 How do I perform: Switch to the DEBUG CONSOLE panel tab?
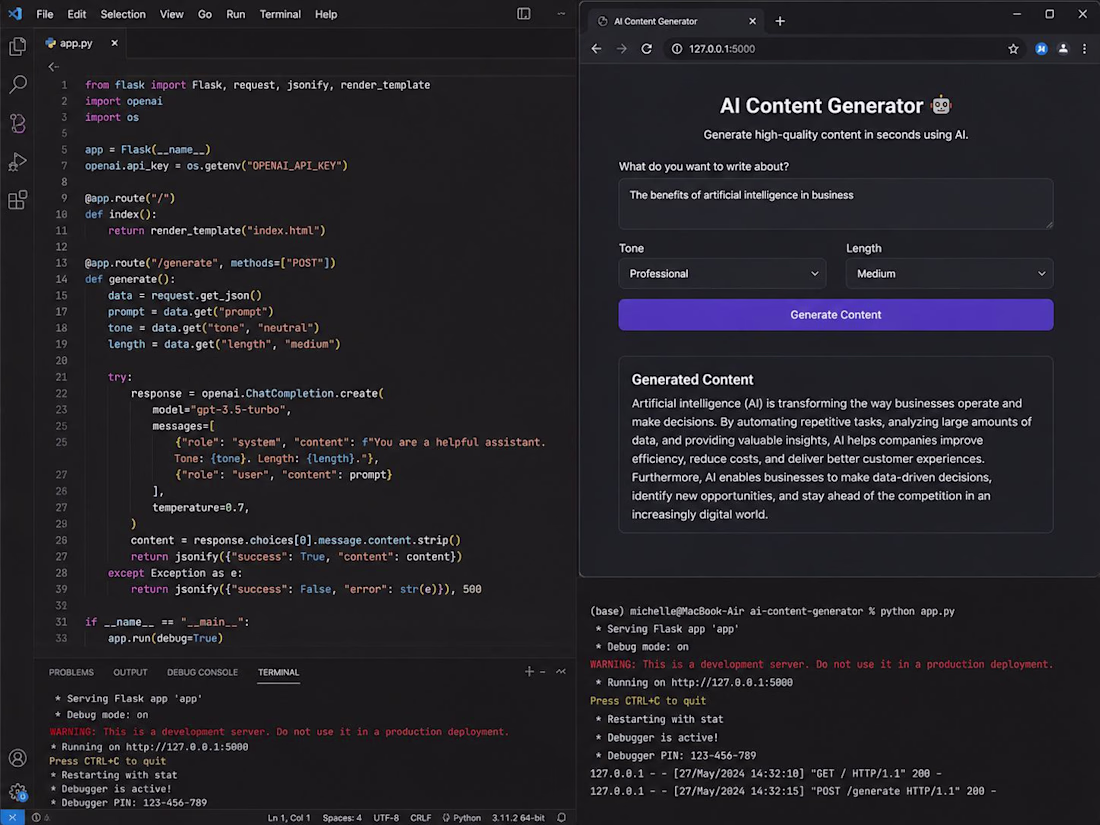pos(202,672)
